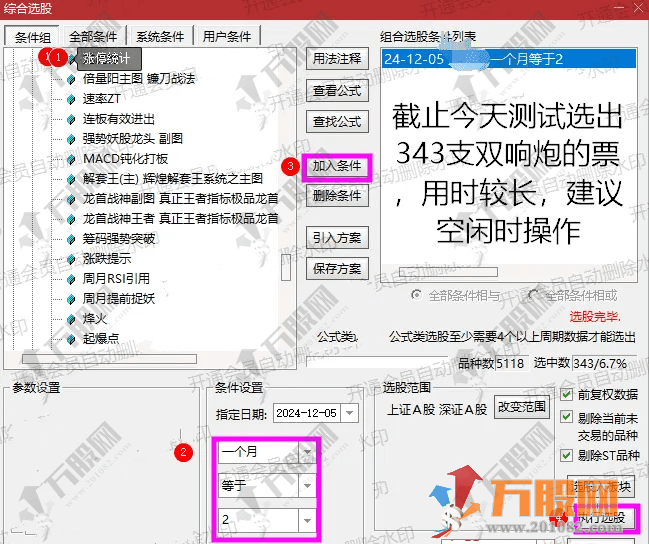Click the diamond icon beside 速率ZT
Screen dimensions: 649x544
point(71,99)
